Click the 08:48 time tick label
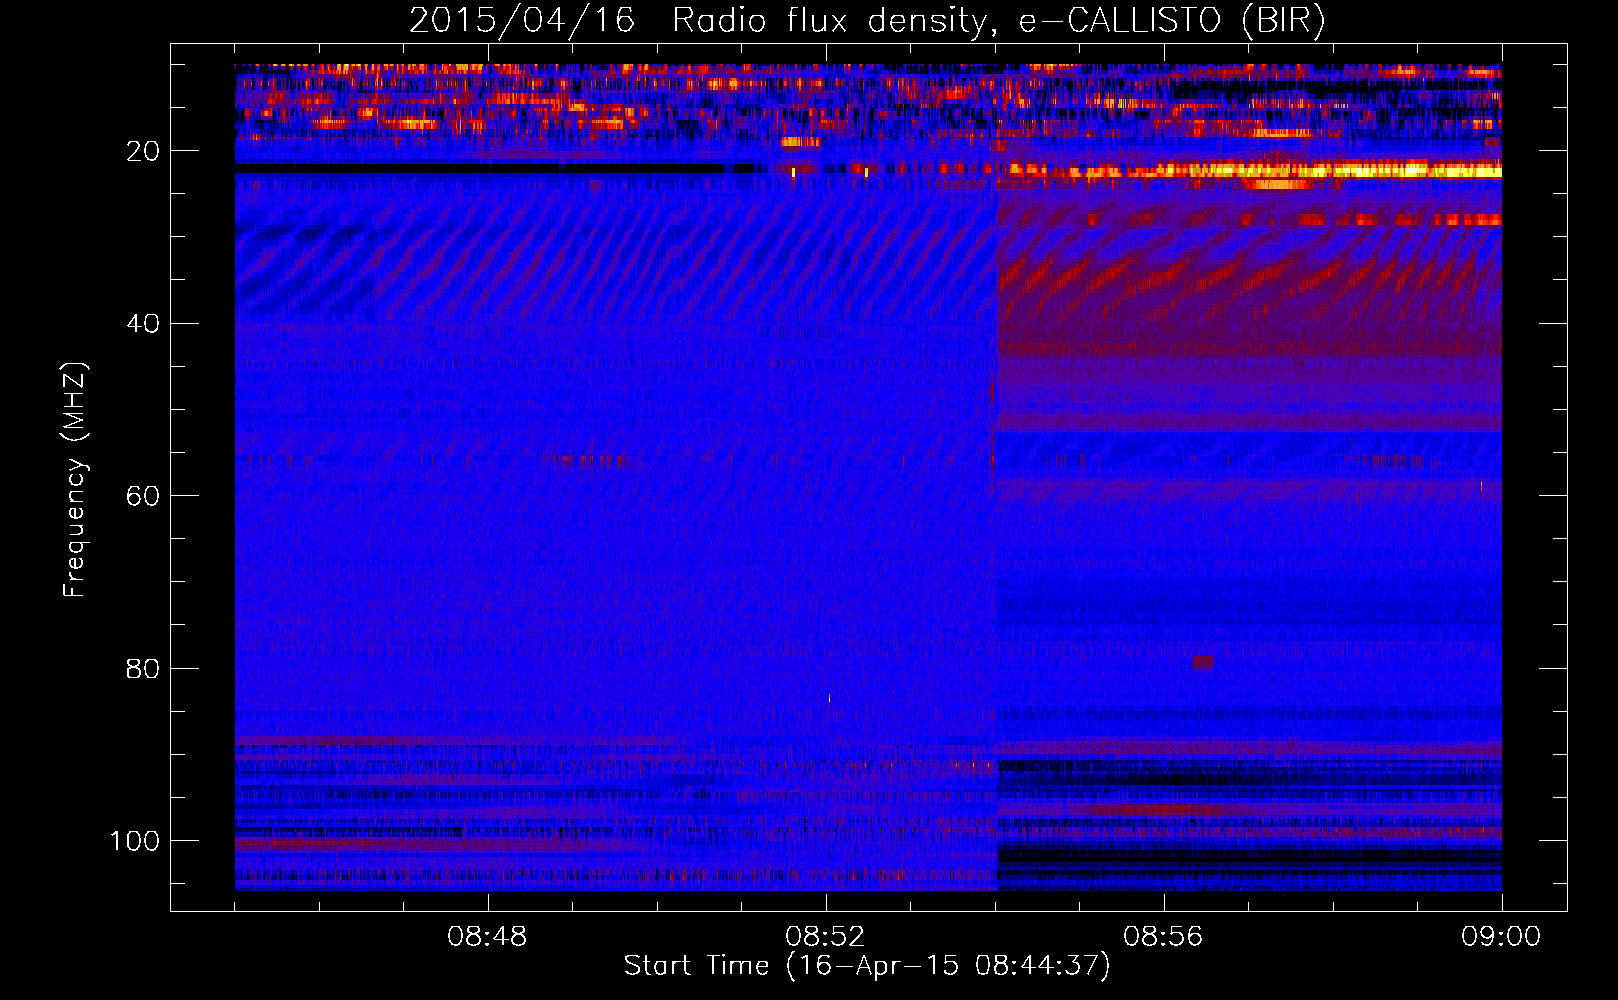Image resolution: width=1618 pixels, height=1000 pixels. (x=487, y=937)
